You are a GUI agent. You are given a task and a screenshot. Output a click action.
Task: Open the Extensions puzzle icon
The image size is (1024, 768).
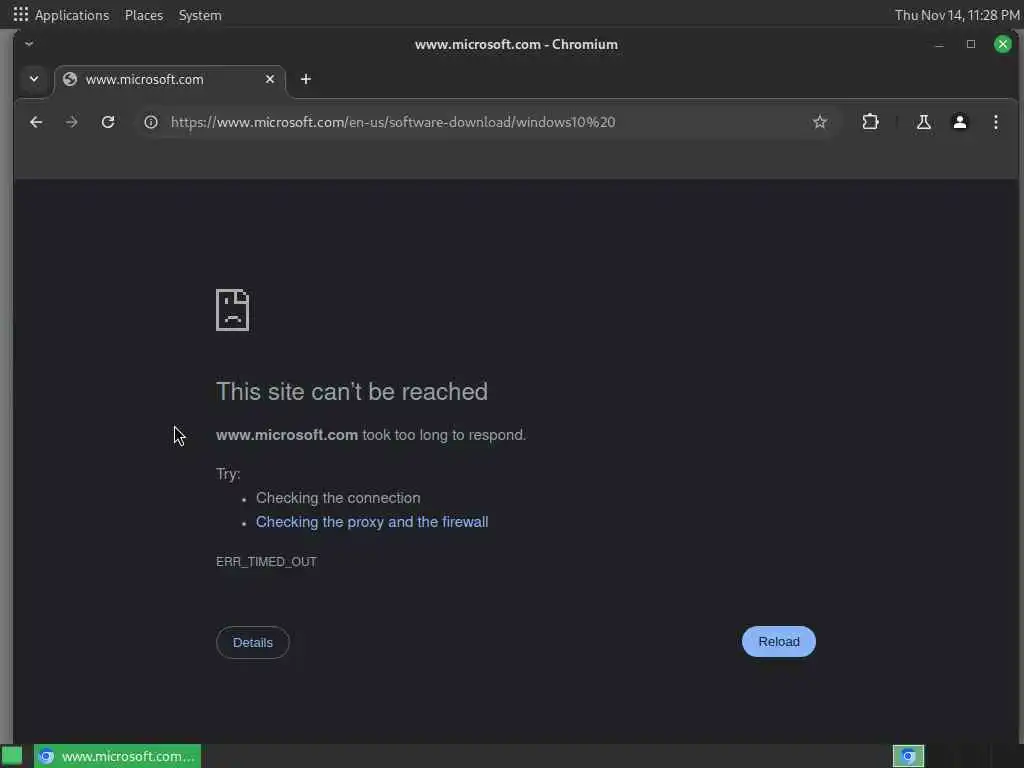pyautogui.click(x=870, y=122)
